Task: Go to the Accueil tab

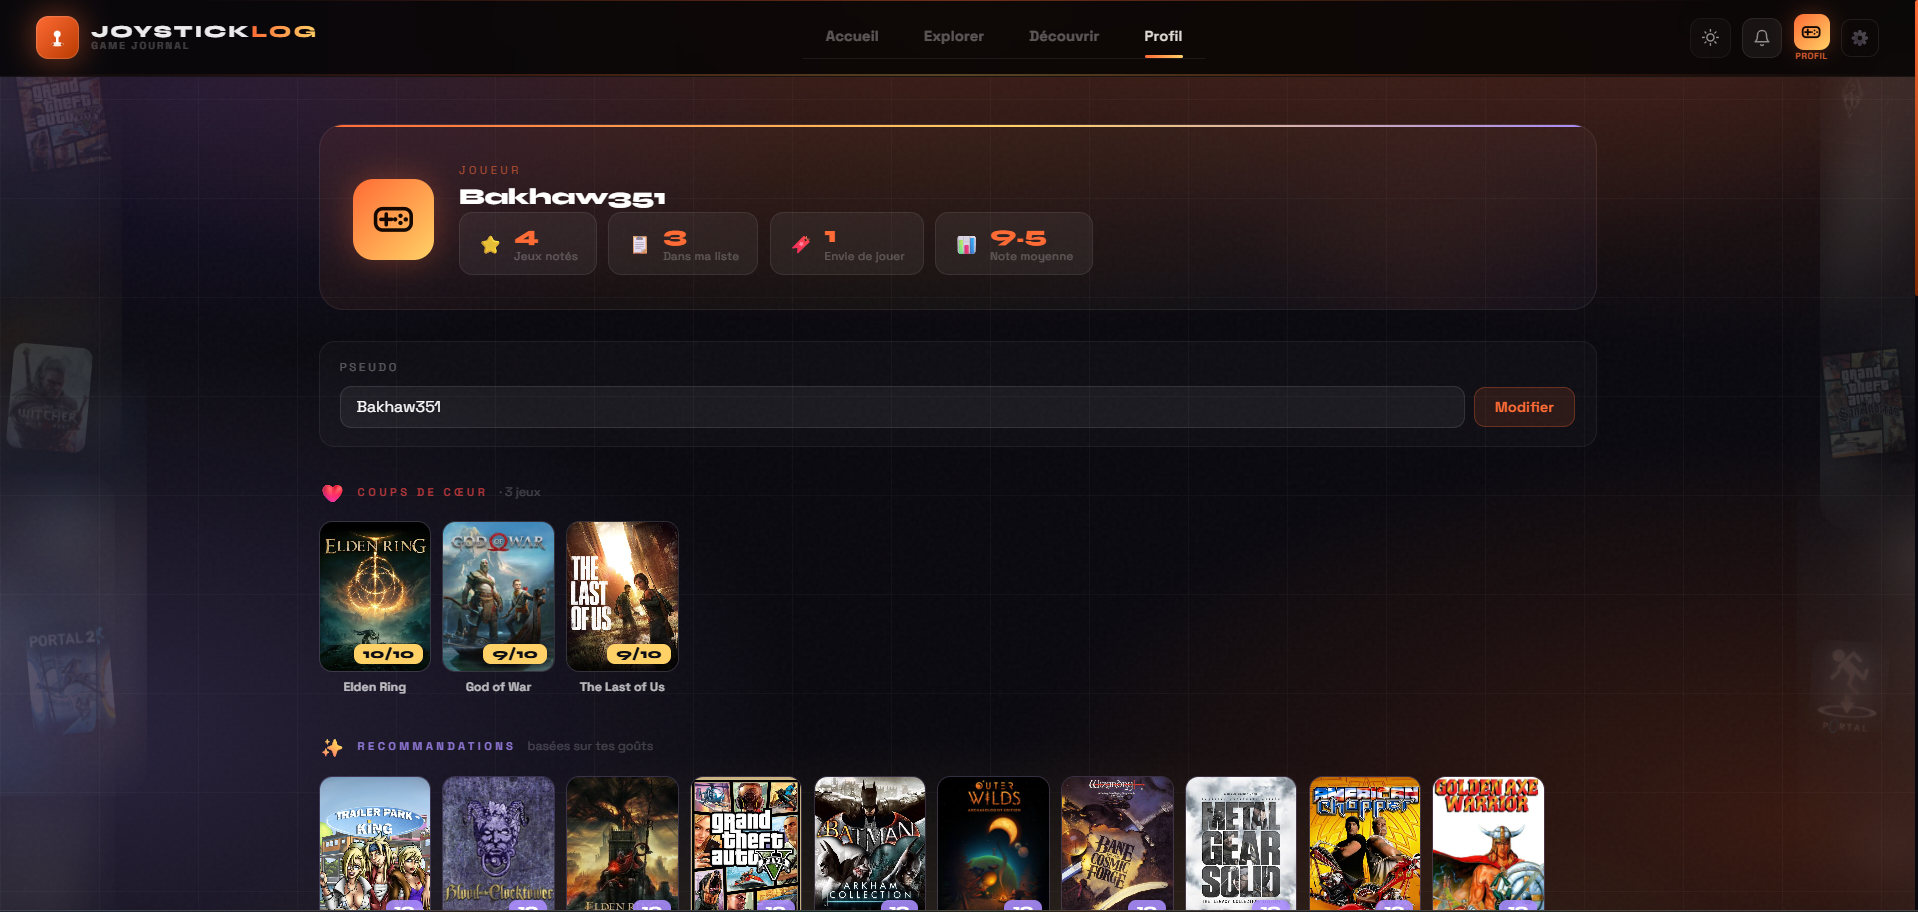Action: tap(851, 36)
